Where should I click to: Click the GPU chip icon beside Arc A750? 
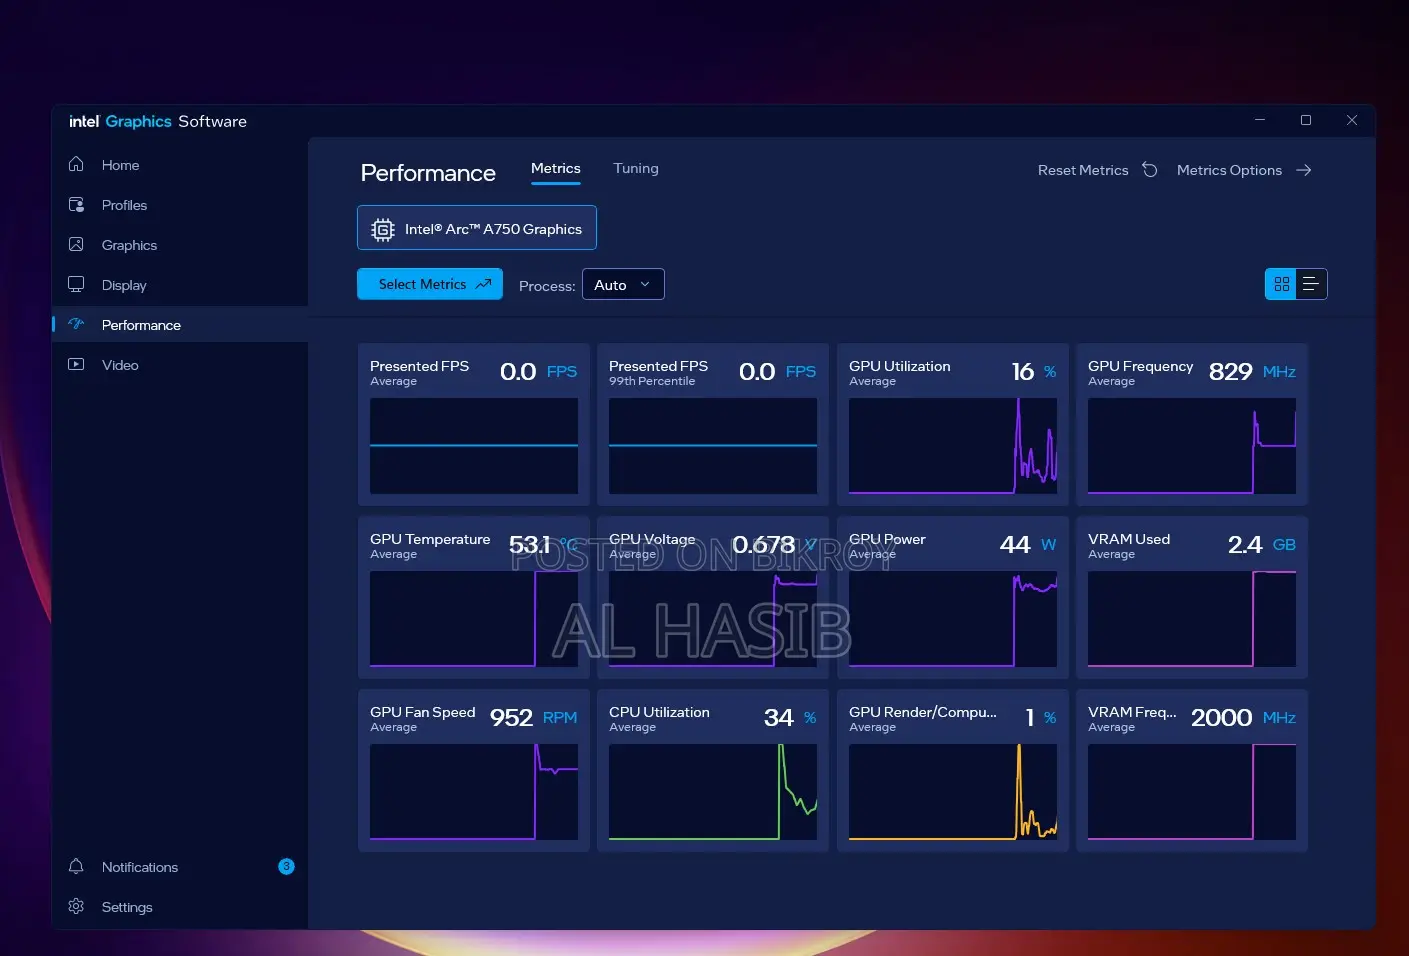383,229
